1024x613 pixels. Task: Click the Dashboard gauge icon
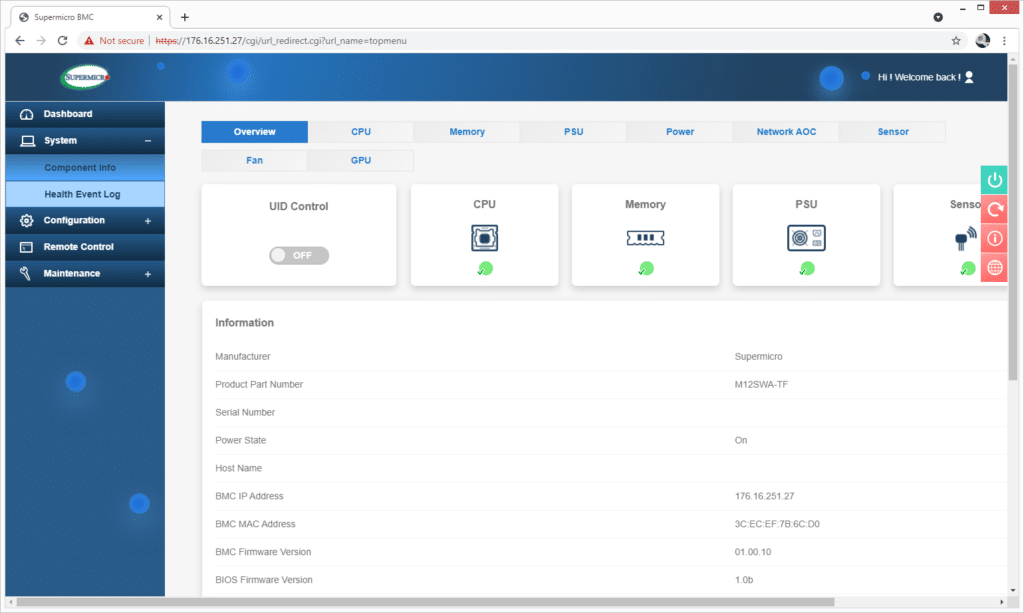pos(26,114)
